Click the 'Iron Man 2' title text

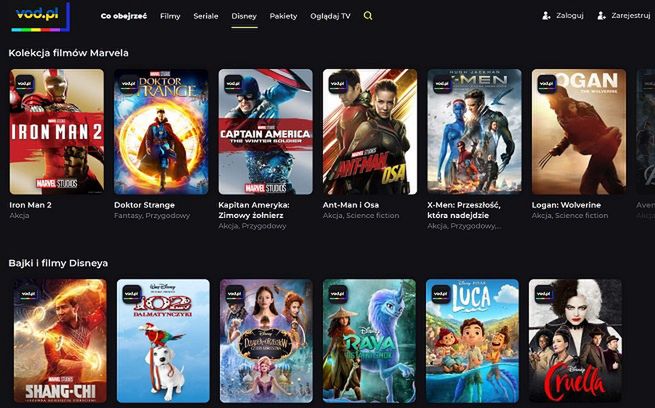pyautogui.click(x=30, y=205)
